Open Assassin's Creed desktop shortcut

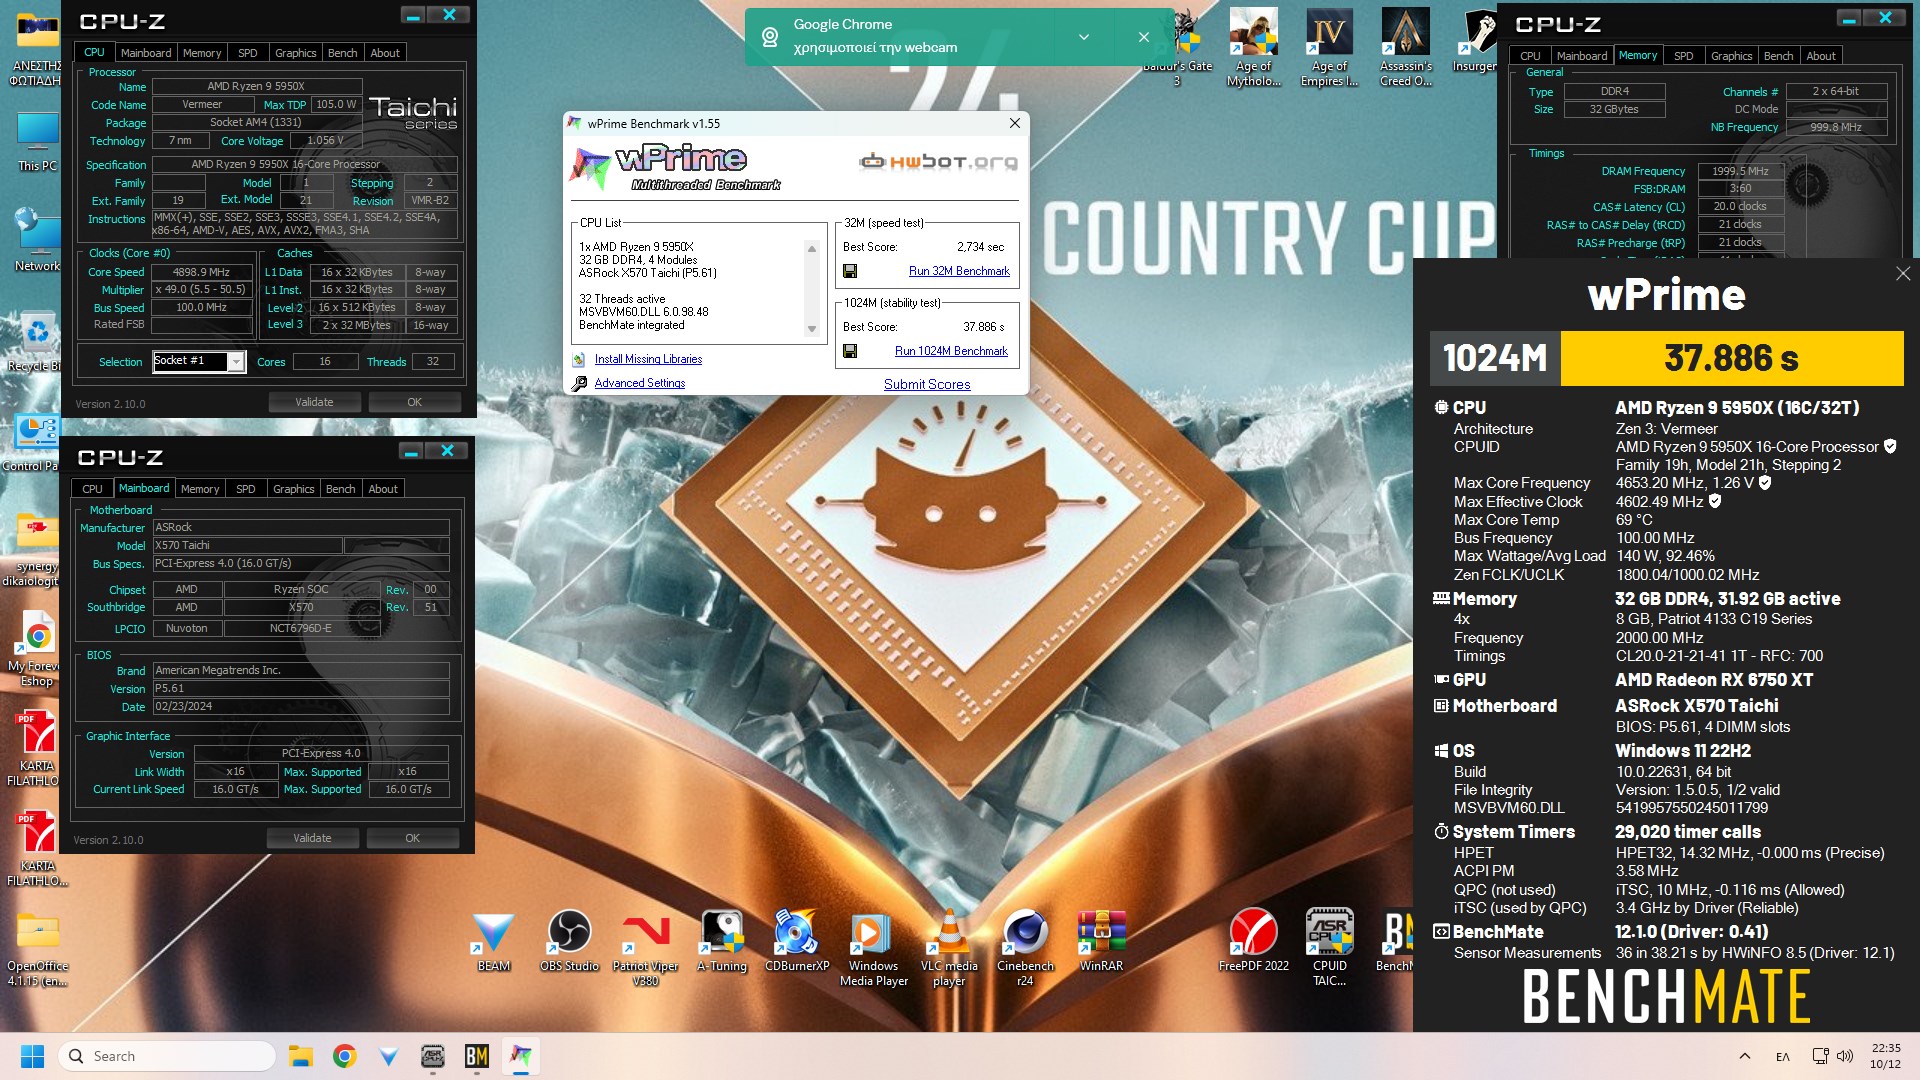1405,48
